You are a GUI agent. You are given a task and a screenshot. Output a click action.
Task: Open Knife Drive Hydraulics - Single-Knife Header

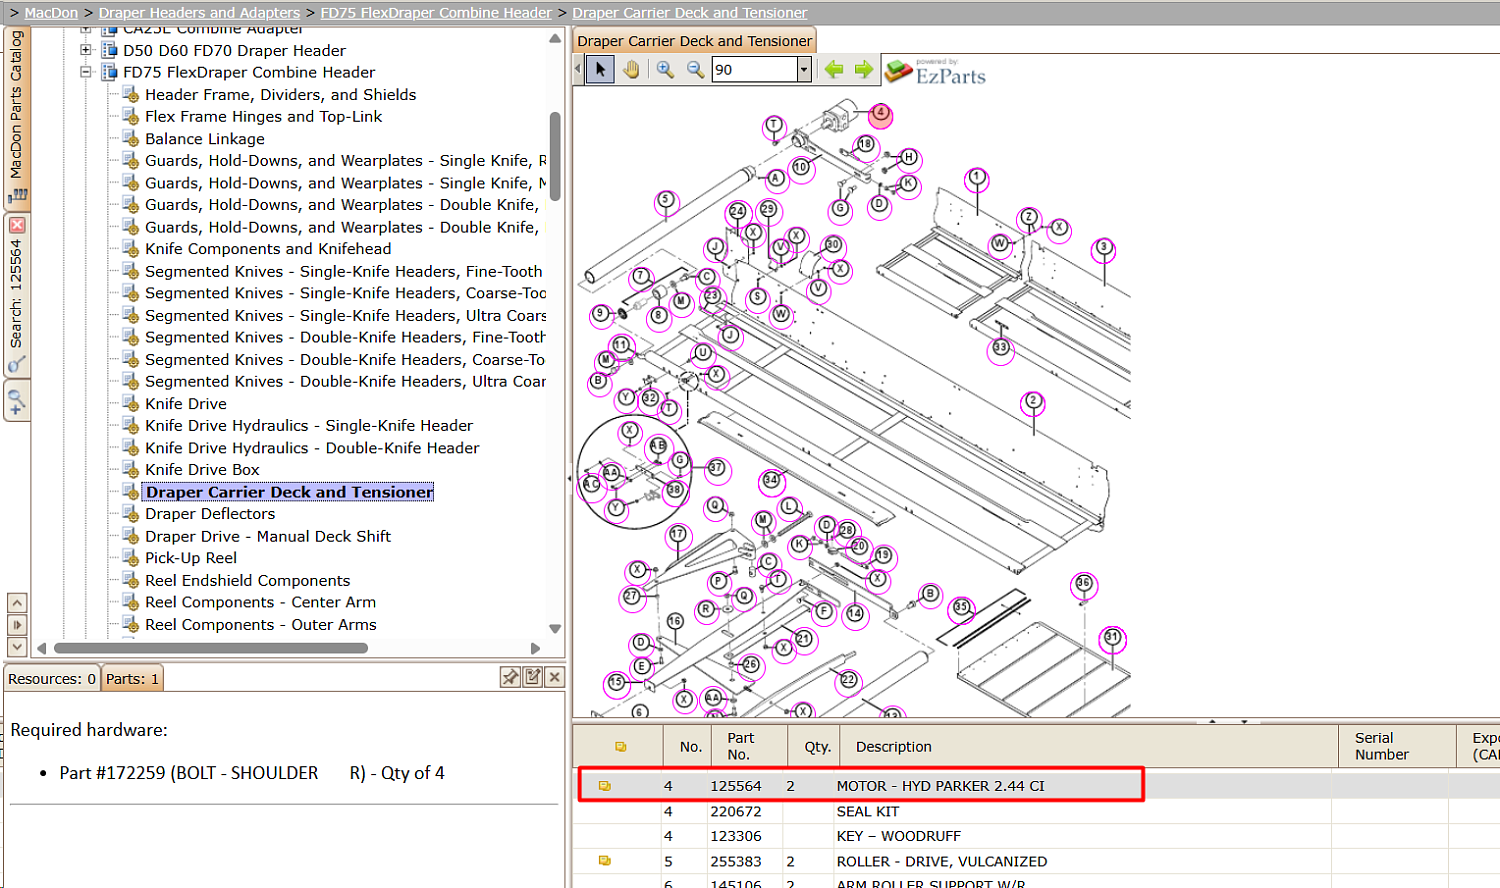pos(309,426)
